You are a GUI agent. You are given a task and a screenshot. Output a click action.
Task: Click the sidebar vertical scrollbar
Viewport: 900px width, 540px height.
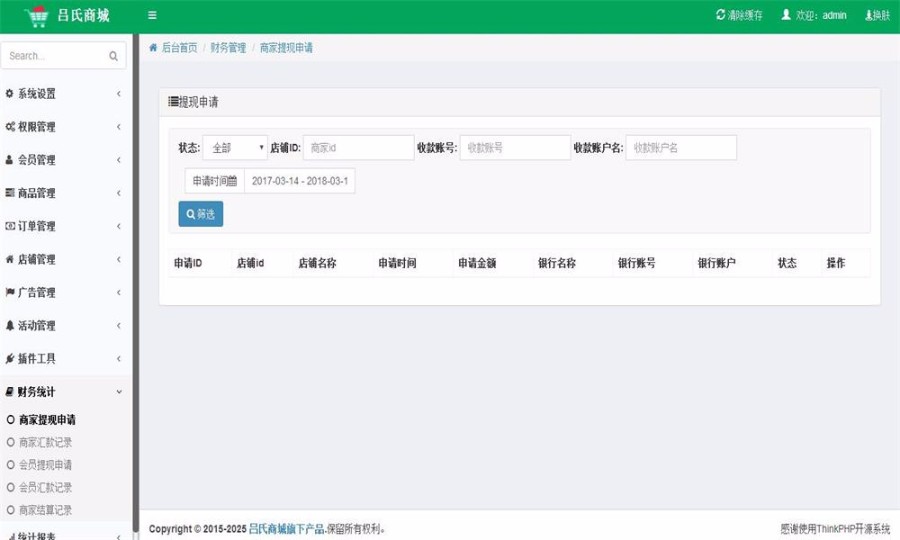coord(136,282)
